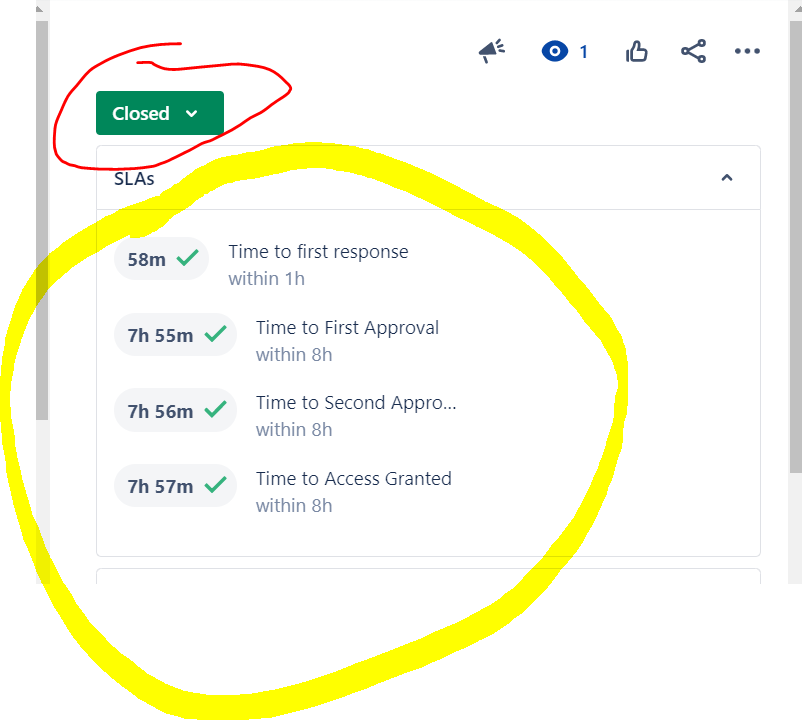Open the share icon

pyautogui.click(x=693, y=51)
